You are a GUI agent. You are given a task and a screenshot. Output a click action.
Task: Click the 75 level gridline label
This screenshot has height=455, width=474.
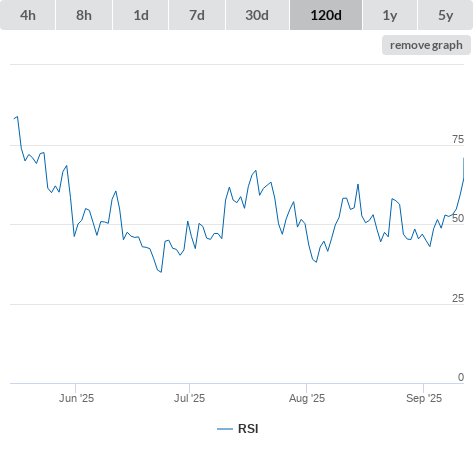click(458, 139)
